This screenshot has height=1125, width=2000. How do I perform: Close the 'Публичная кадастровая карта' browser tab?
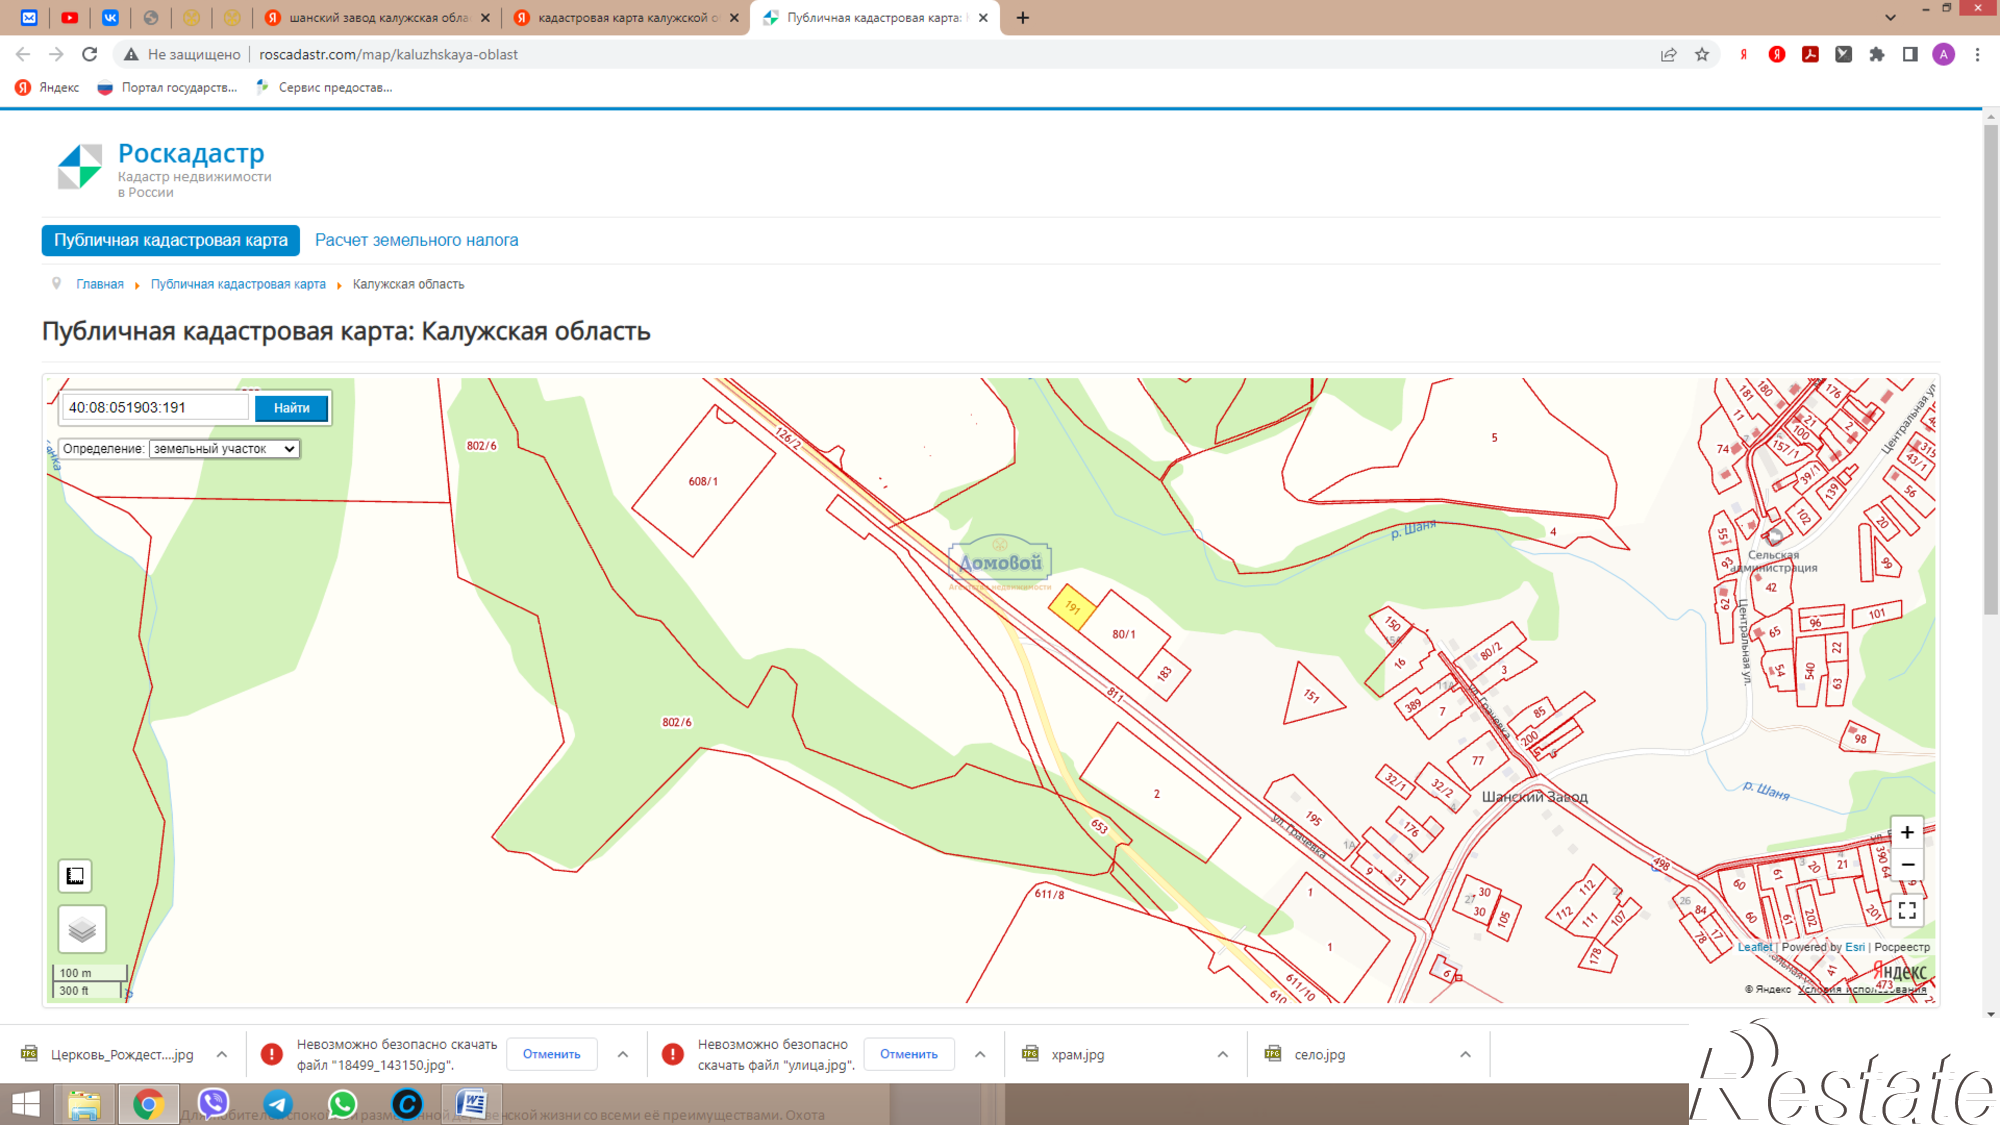pos(983,17)
